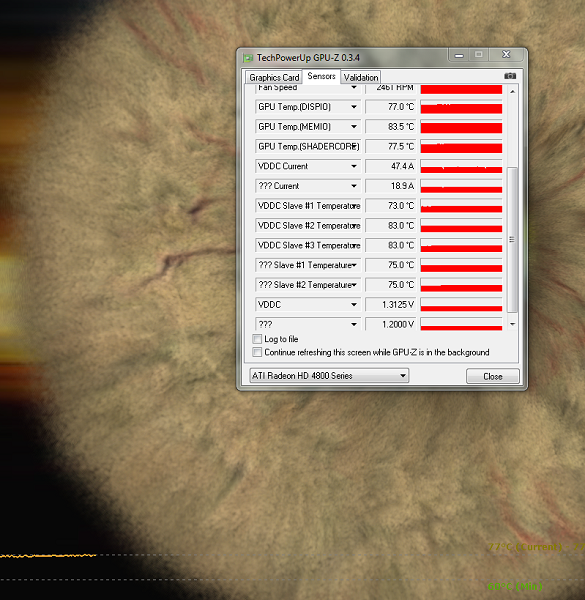585x600 pixels.
Task: Click the VDDC Slave #1 Temperature label
Action: pyautogui.click(x=309, y=206)
